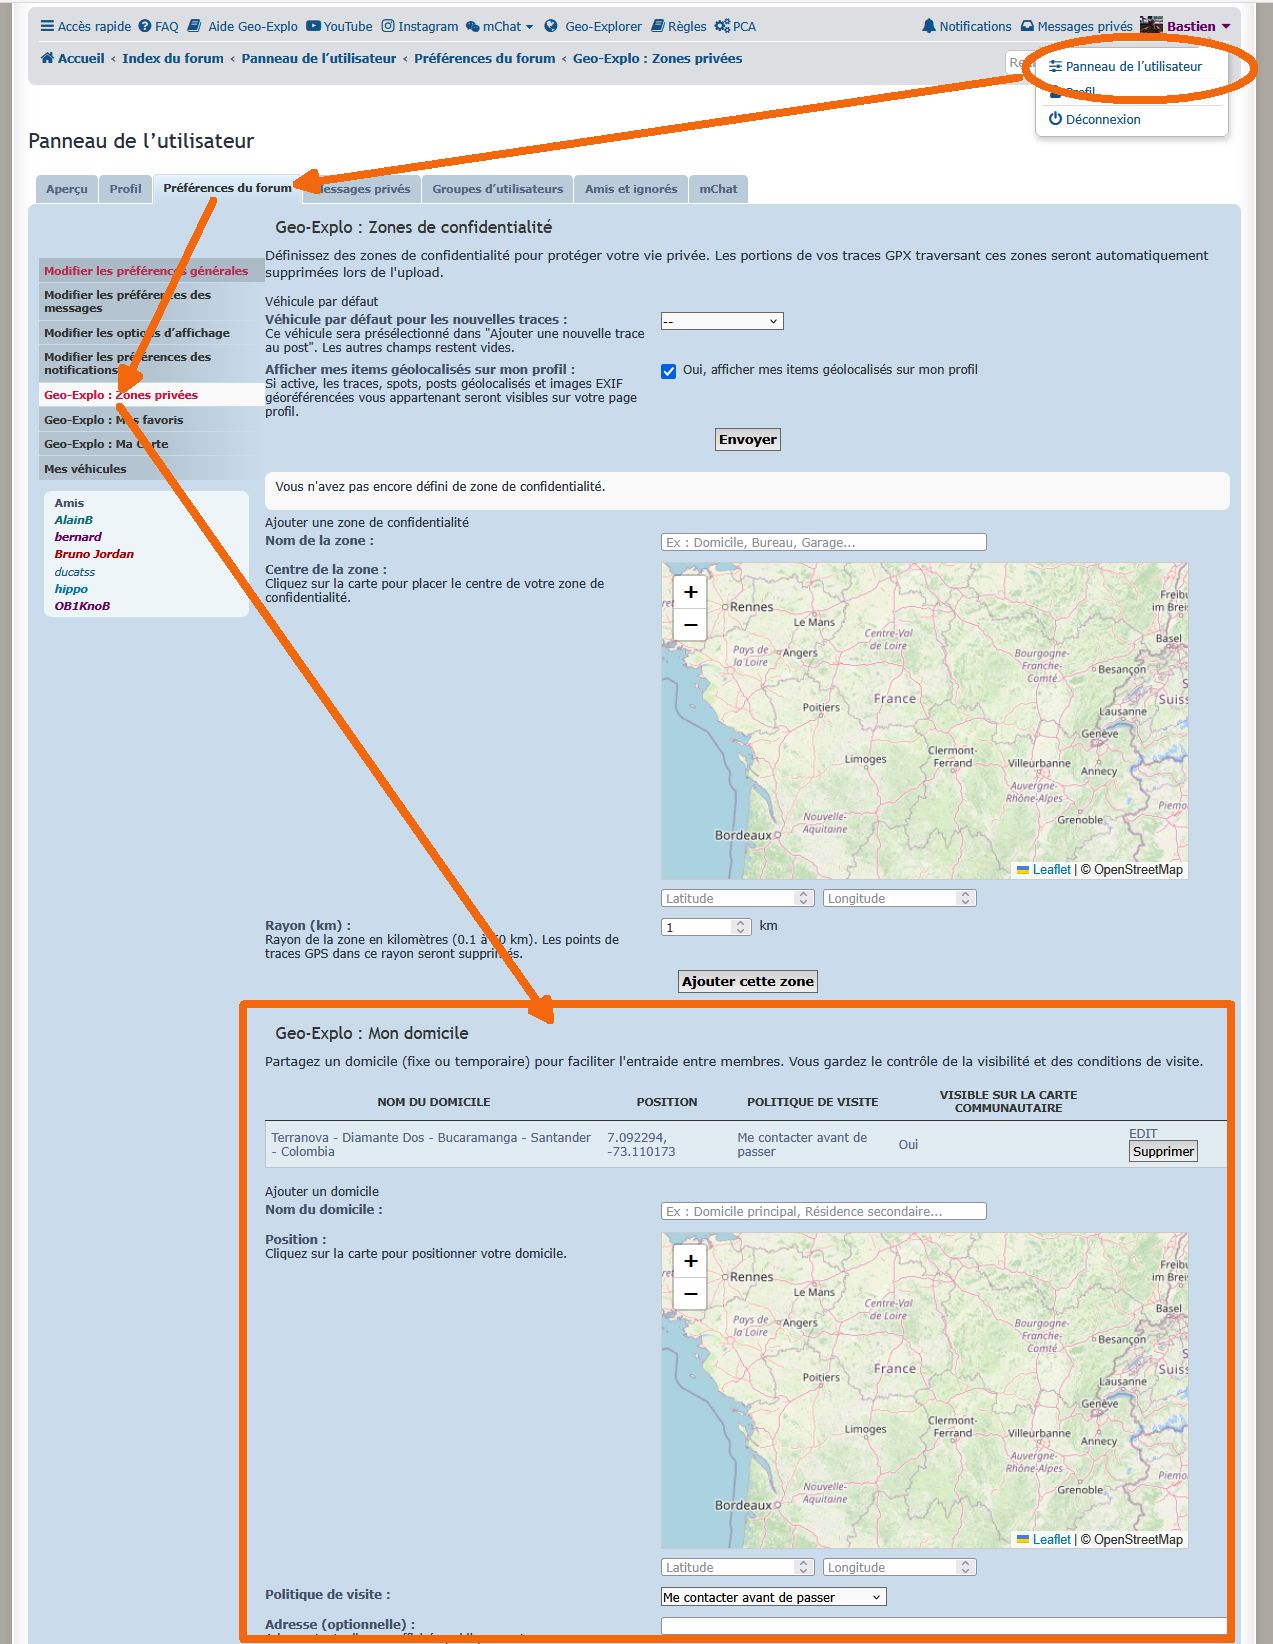Switch to the Profil tab

click(125, 189)
